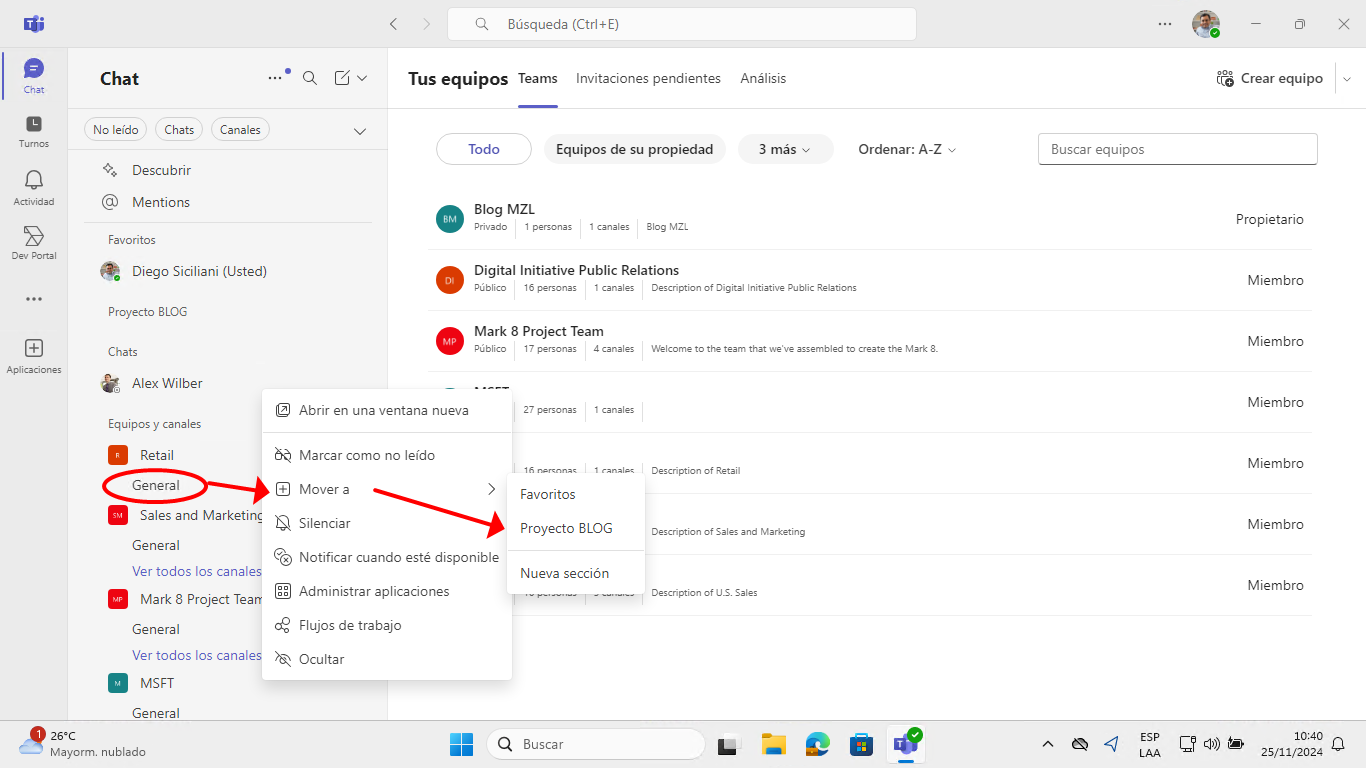This screenshot has height=768, width=1366.
Task: Open settings and more ellipsis in title bar
Action: (1164, 24)
